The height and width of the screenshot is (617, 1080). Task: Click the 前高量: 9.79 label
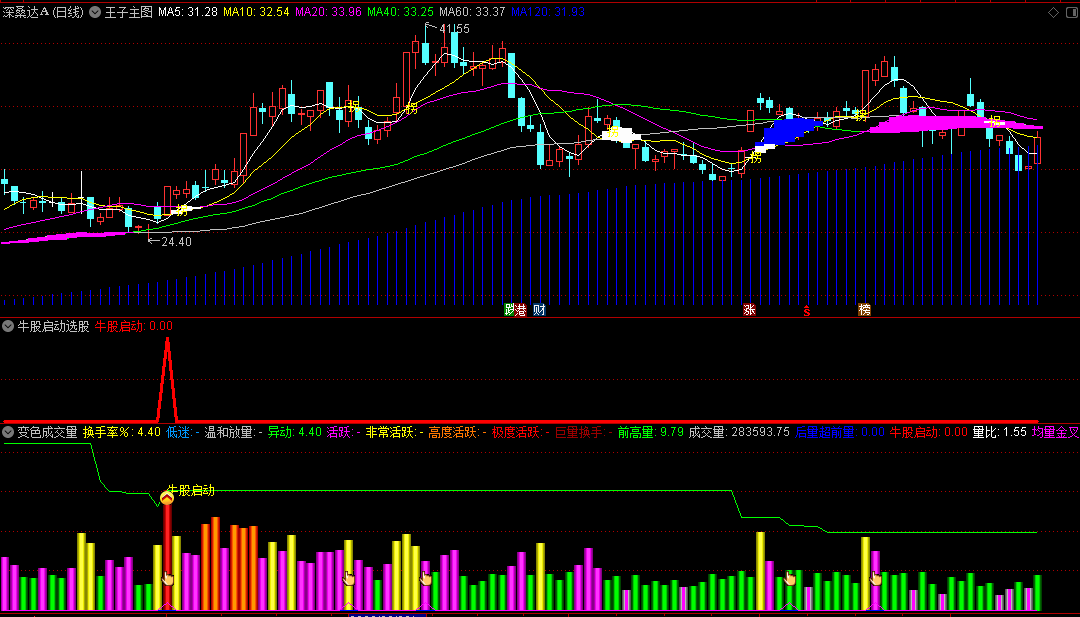pos(651,432)
